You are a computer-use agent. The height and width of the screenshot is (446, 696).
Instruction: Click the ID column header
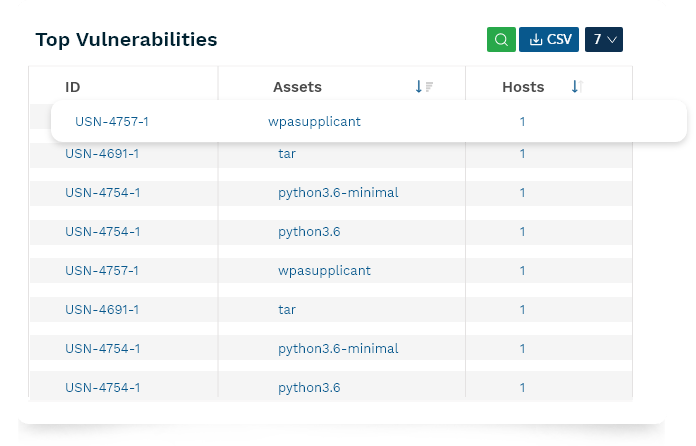(73, 87)
